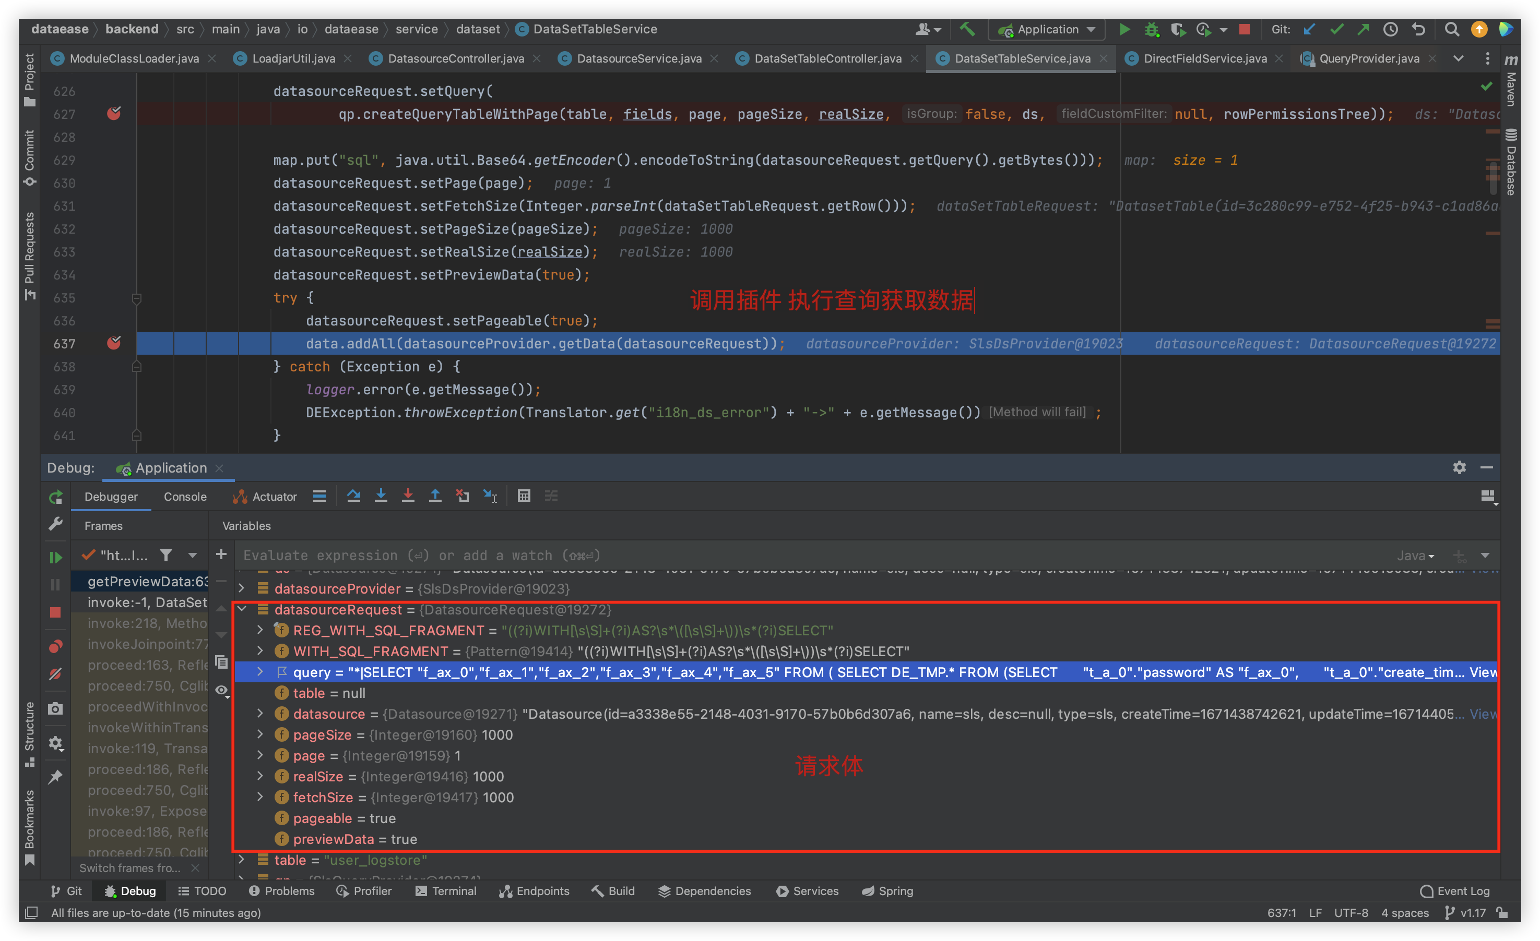Click the v1.17 git branch status item
The width and height of the screenshot is (1540, 941).
tap(1466, 913)
